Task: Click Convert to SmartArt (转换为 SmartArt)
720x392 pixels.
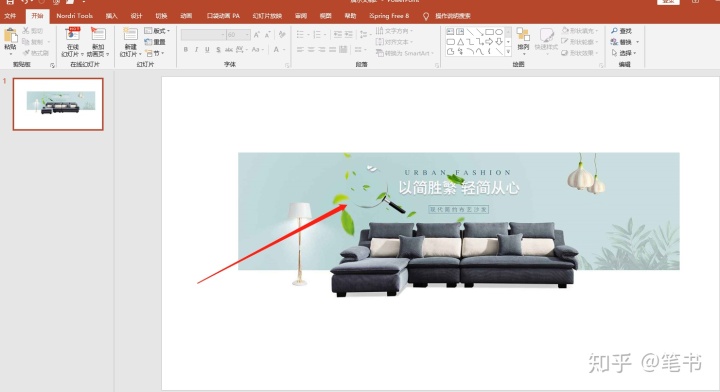Action: point(404,53)
